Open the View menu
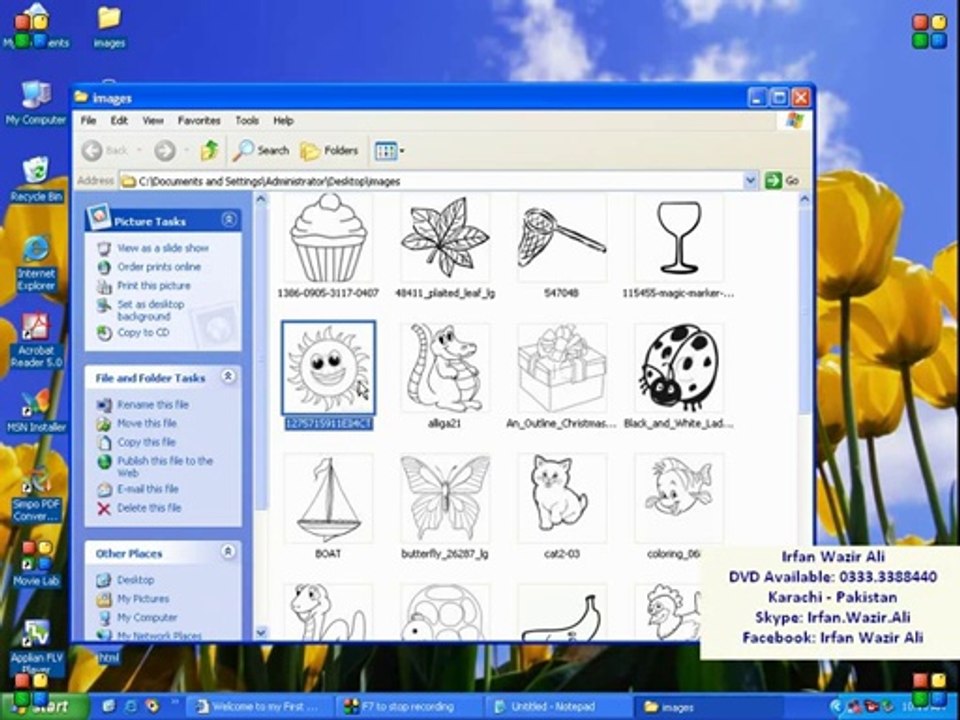 [x=152, y=121]
